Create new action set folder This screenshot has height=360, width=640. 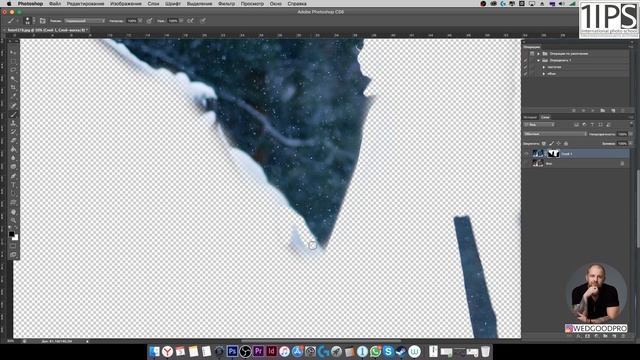[602, 110]
